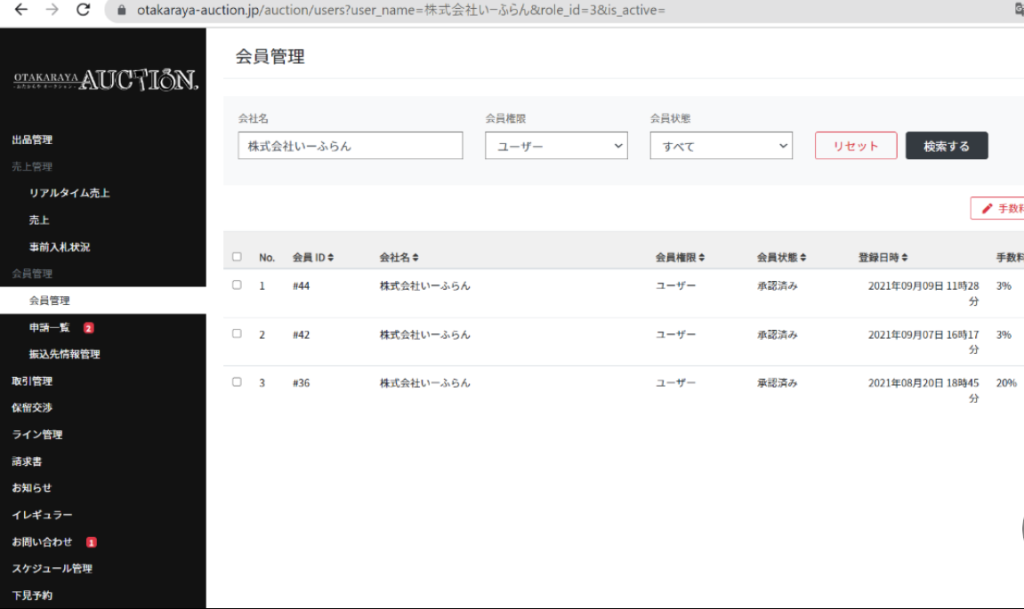1024x609 pixels.
Task: Open the 会員権限 dropdown showing ユーザー
Action: [556, 146]
